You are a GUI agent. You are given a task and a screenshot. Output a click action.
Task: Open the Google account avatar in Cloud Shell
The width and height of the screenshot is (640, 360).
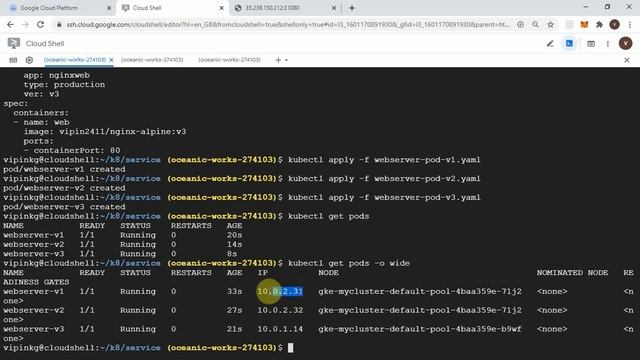(x=625, y=43)
